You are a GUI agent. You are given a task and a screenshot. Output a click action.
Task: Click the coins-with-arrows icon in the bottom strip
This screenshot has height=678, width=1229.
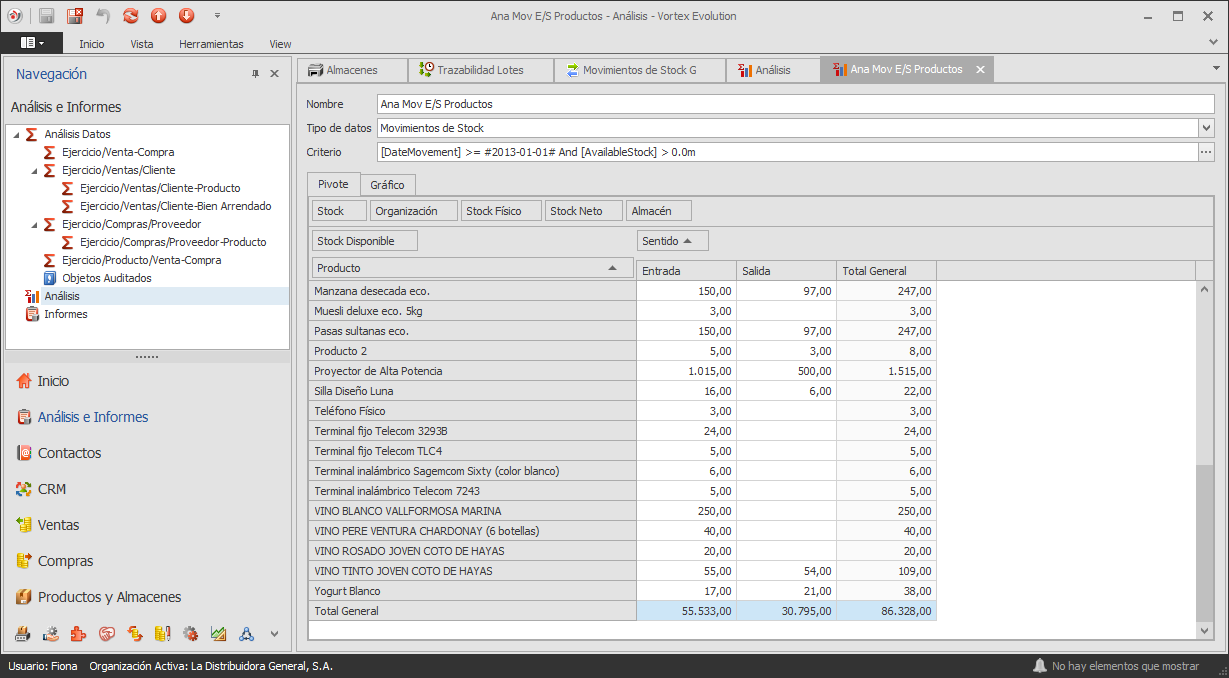[x=135, y=633]
